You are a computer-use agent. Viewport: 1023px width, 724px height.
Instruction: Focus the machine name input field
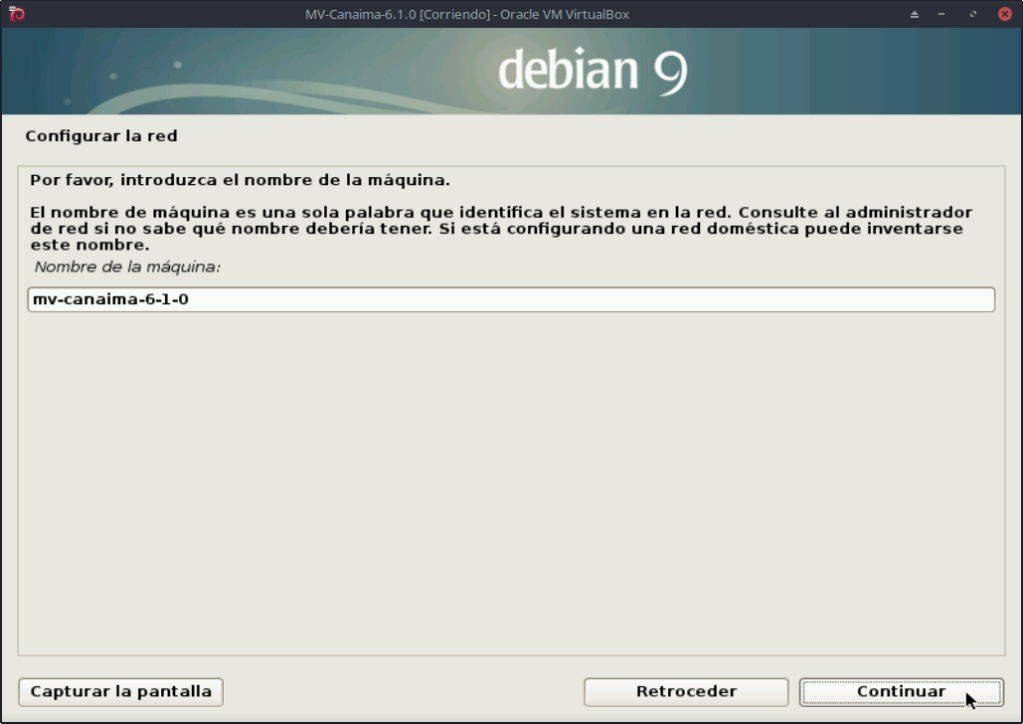pyautogui.click(x=510, y=299)
